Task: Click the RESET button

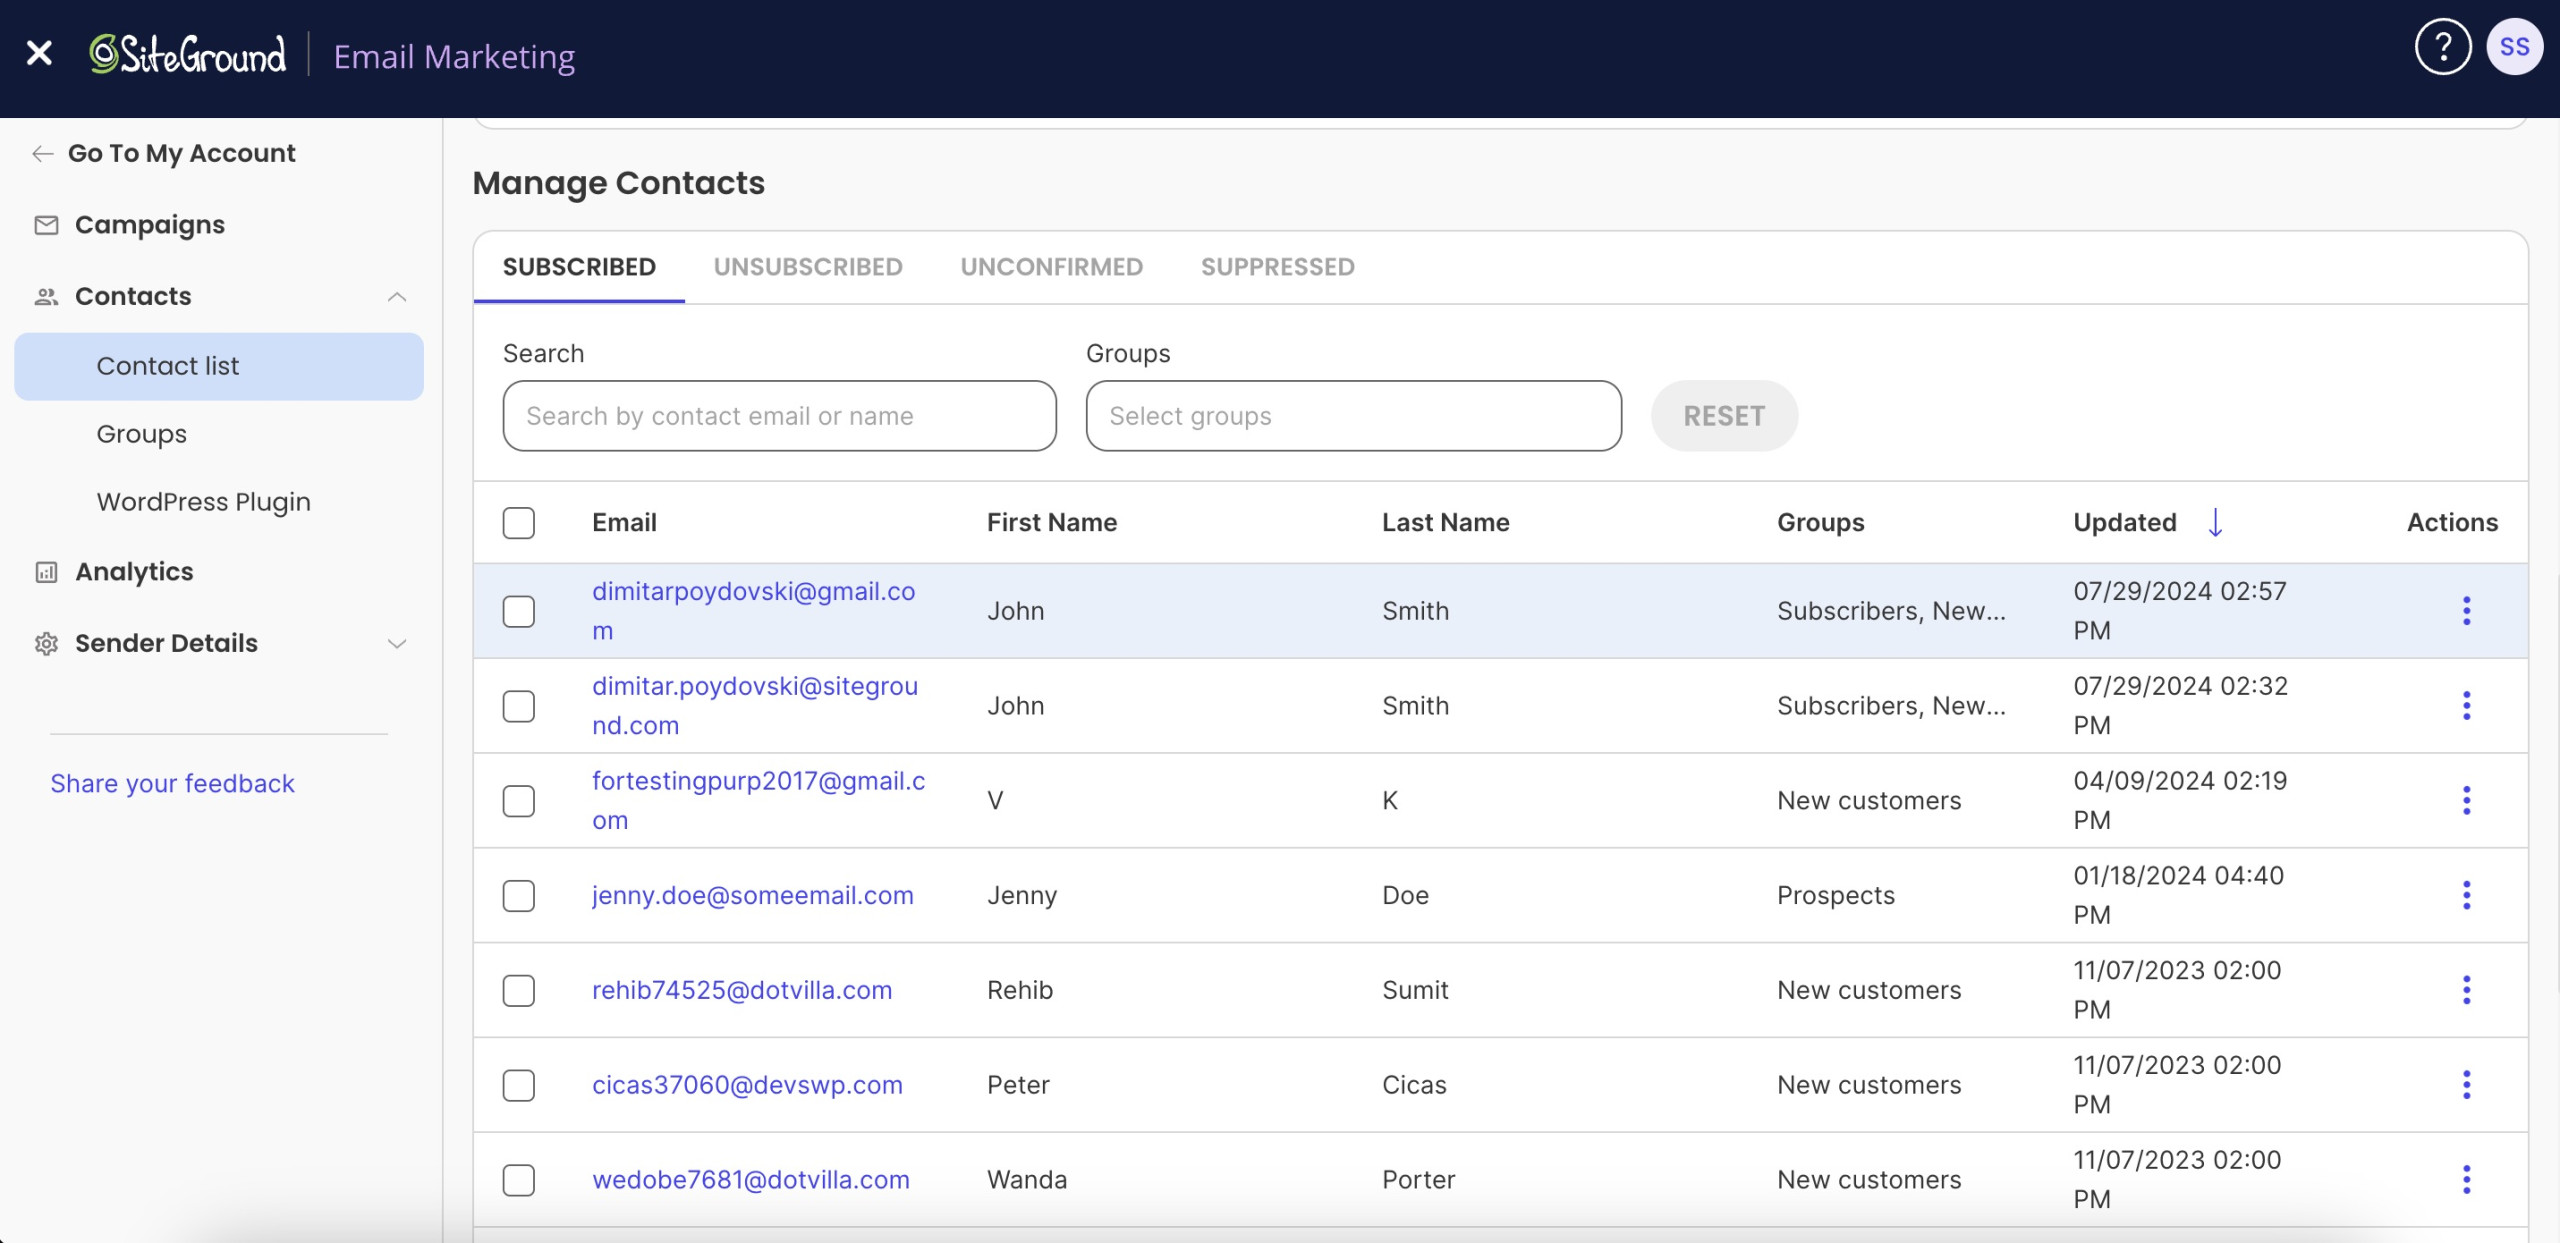Action: tap(1724, 413)
